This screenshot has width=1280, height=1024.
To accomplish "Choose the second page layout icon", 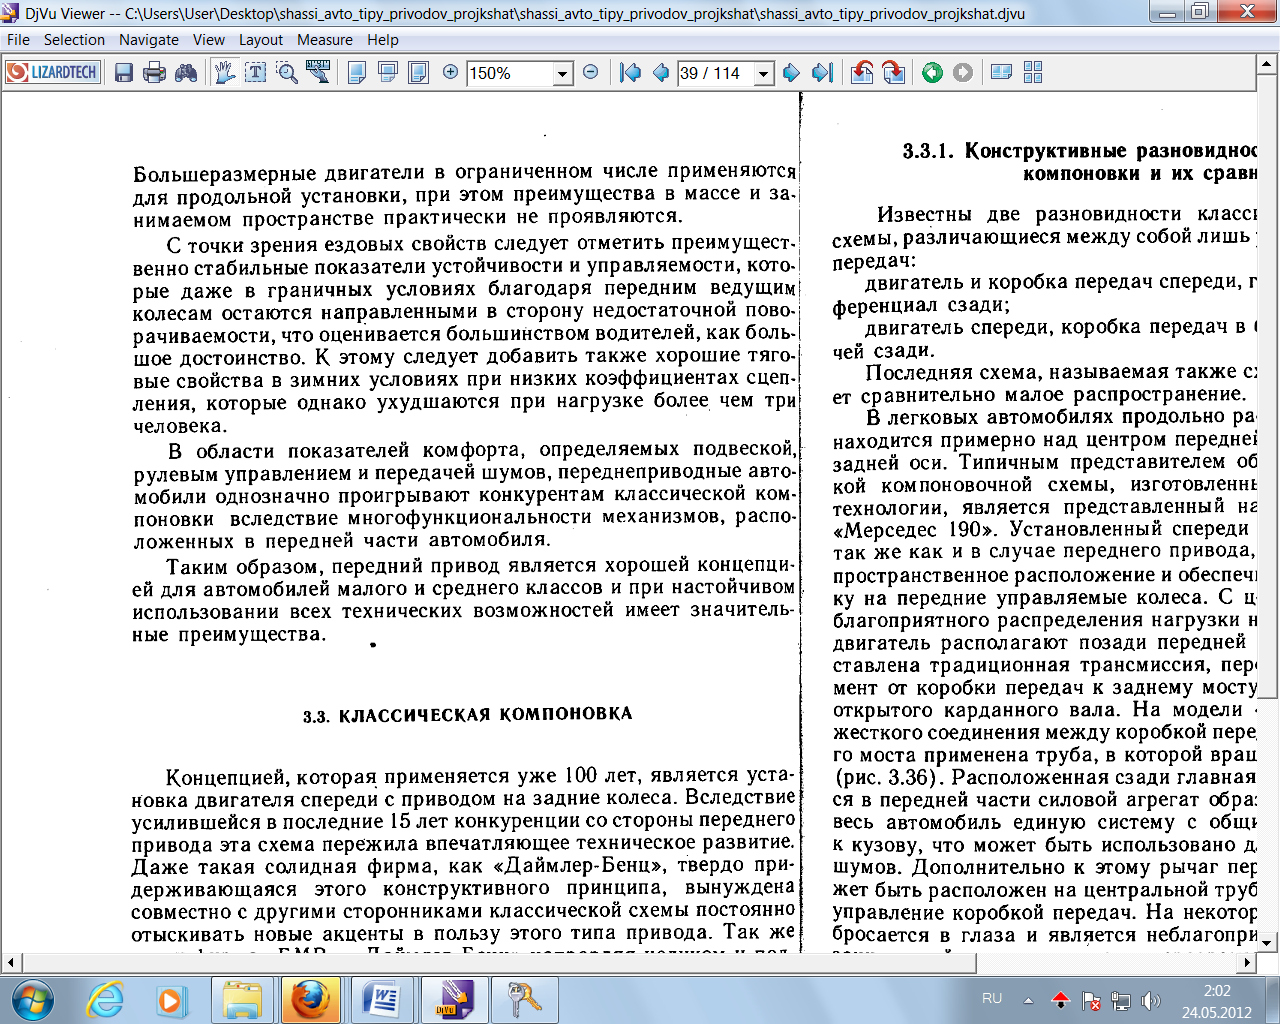I will pyautogui.click(x=388, y=73).
